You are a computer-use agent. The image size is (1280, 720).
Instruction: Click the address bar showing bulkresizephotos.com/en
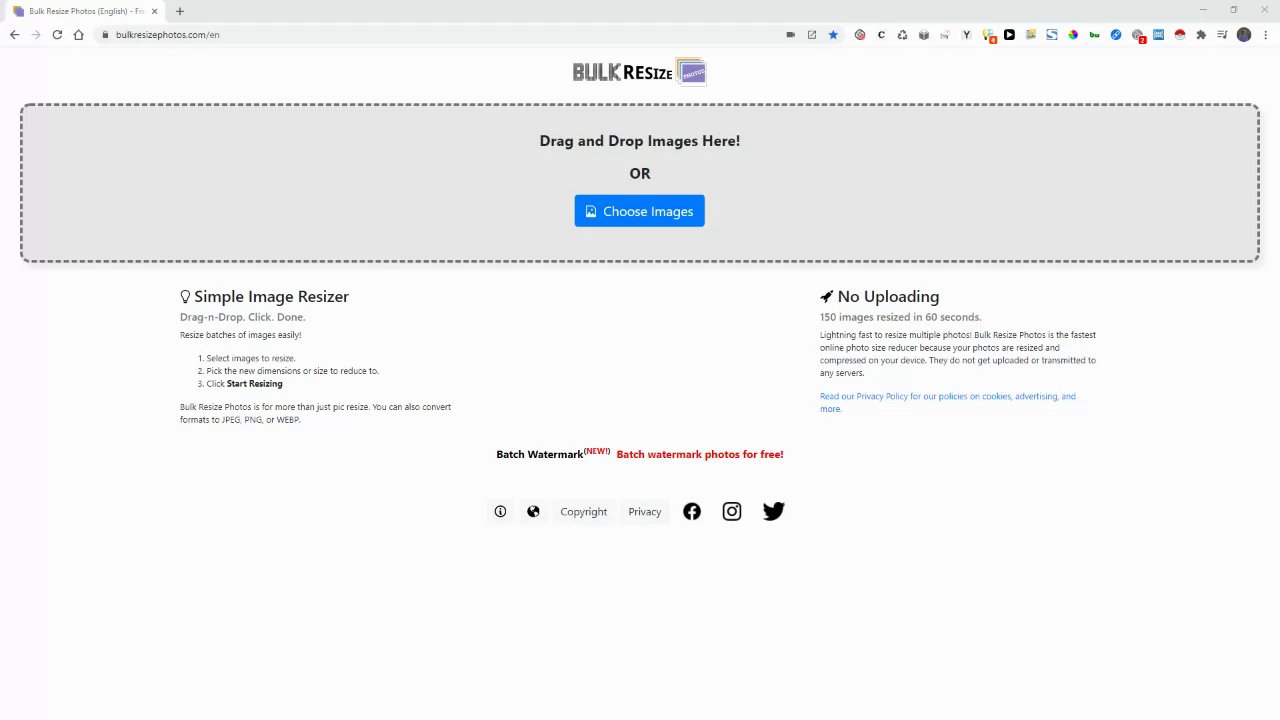440,34
